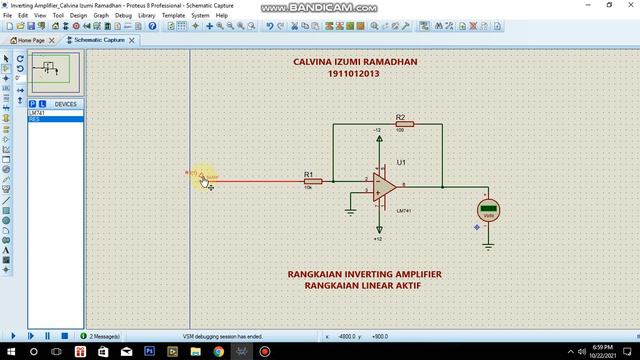Click the Open Project folder icon
The height and width of the screenshot is (360, 640).
click(20, 26)
